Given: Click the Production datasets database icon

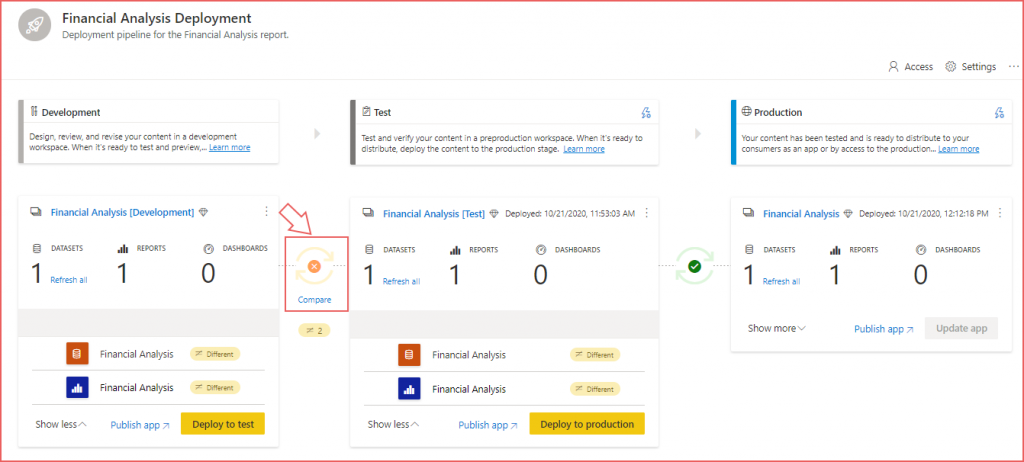Looking at the screenshot, I should click(x=749, y=250).
